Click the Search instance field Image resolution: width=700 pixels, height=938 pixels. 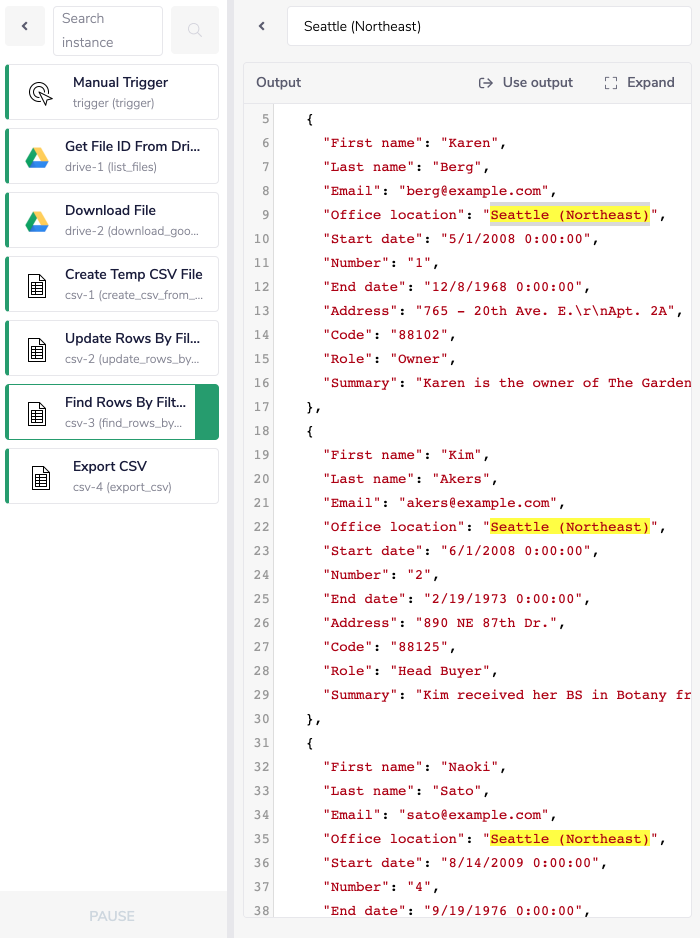107,30
